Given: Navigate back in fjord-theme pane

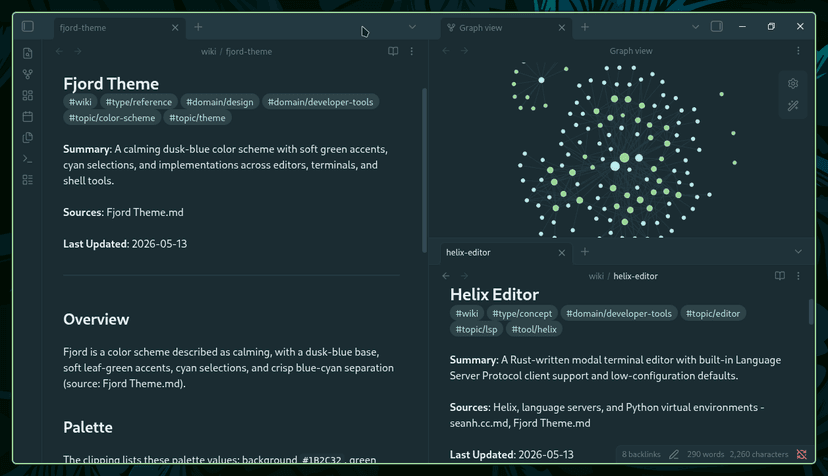Looking at the screenshot, I should [60, 51].
